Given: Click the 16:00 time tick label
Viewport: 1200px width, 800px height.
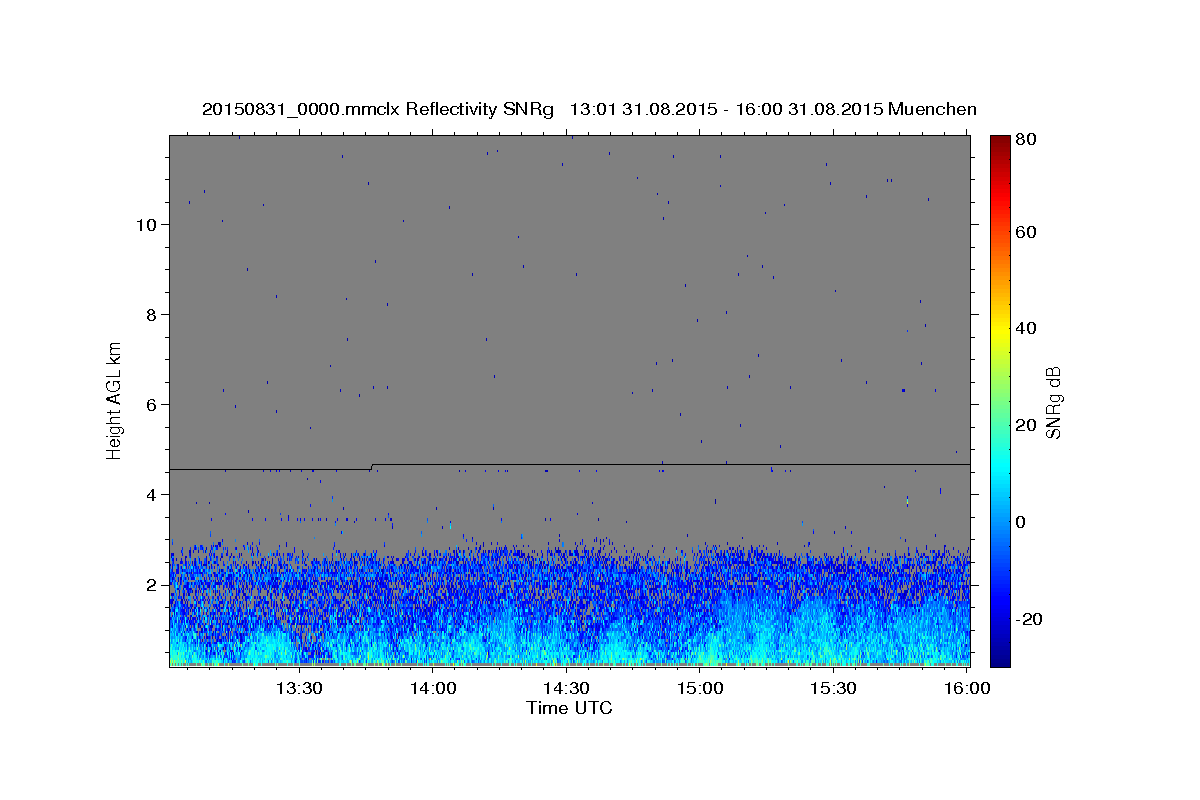Looking at the screenshot, I should 967,689.
